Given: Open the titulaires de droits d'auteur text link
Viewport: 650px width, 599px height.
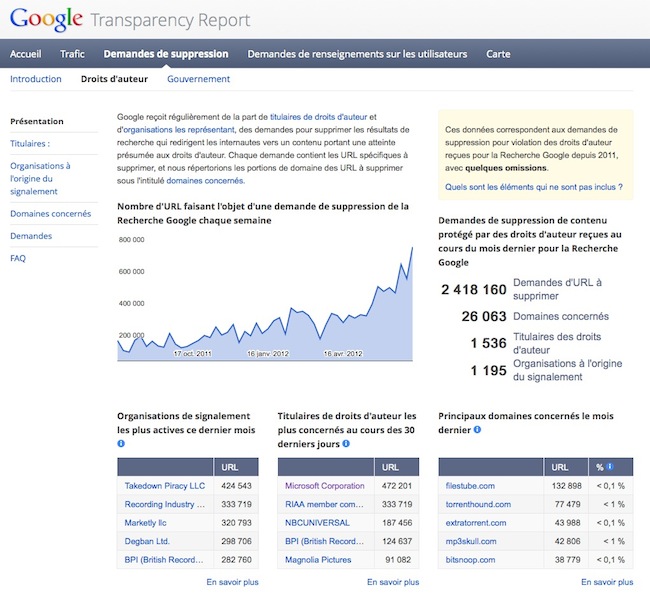Looking at the screenshot, I should [x=318, y=117].
